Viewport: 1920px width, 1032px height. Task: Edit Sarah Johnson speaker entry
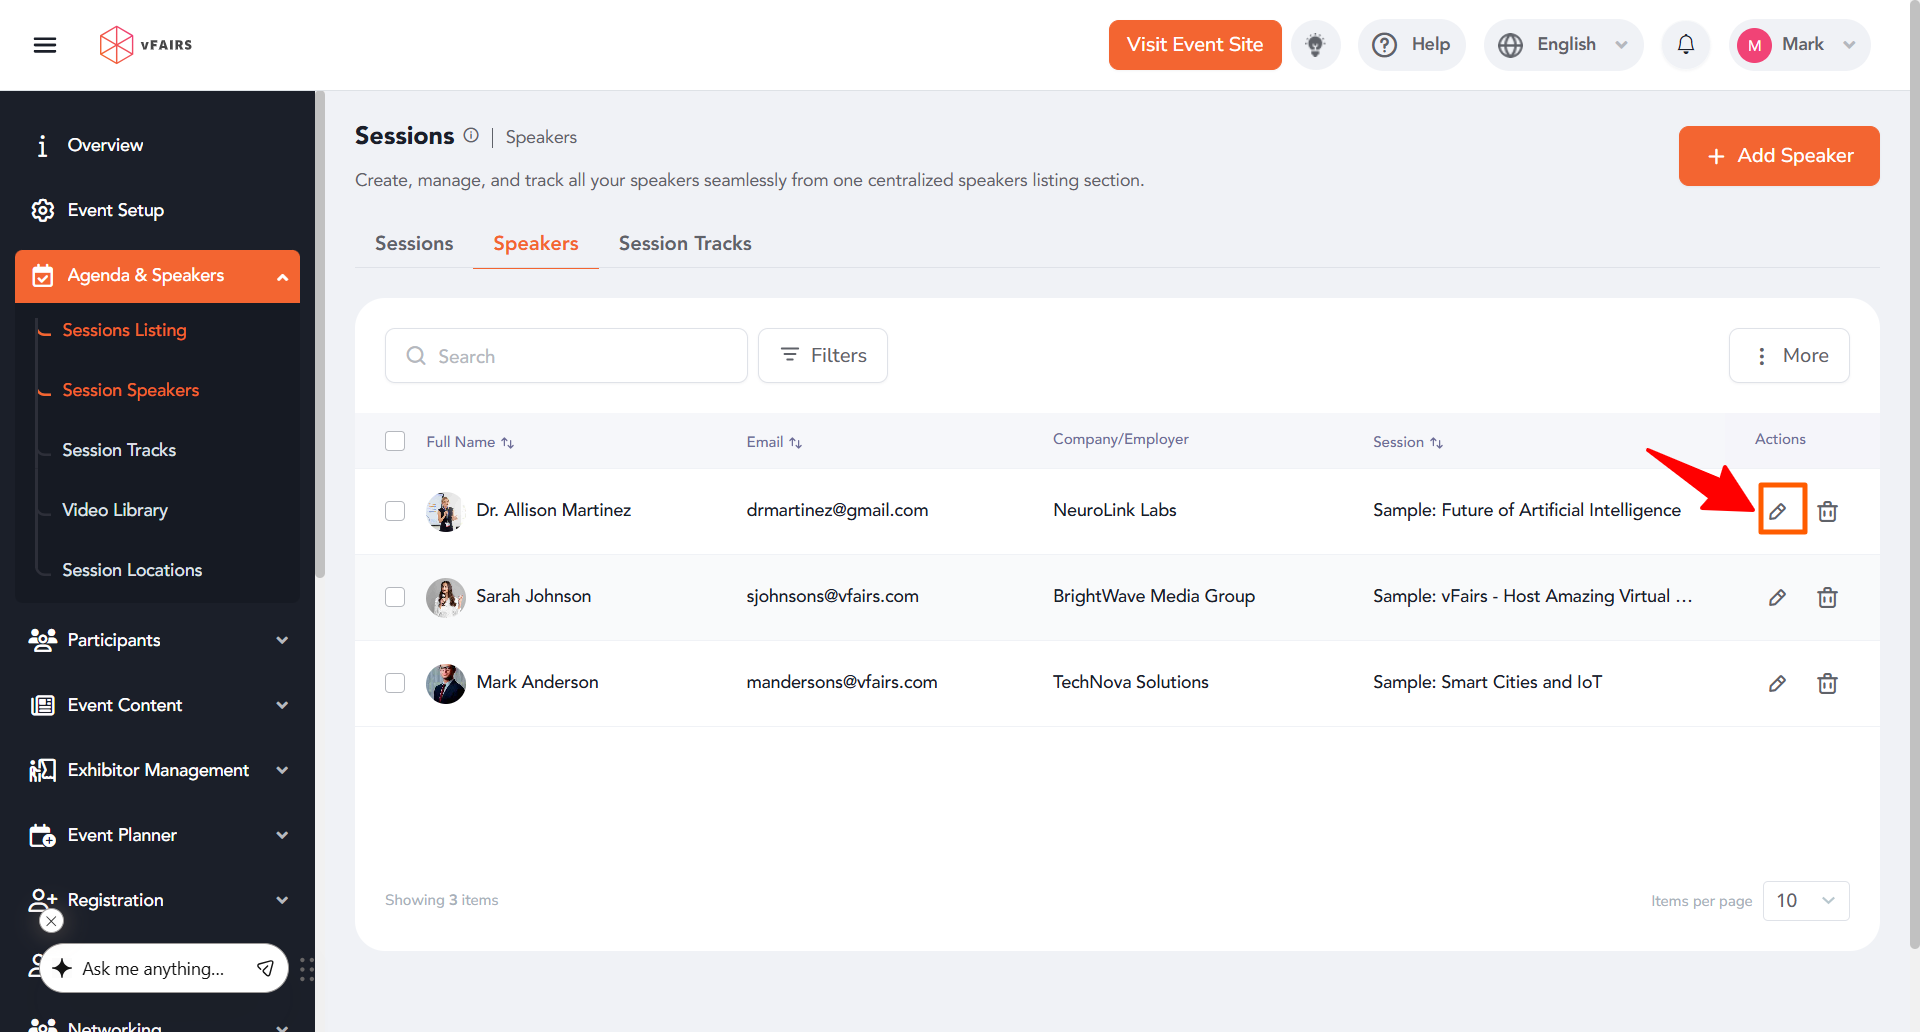click(1777, 597)
